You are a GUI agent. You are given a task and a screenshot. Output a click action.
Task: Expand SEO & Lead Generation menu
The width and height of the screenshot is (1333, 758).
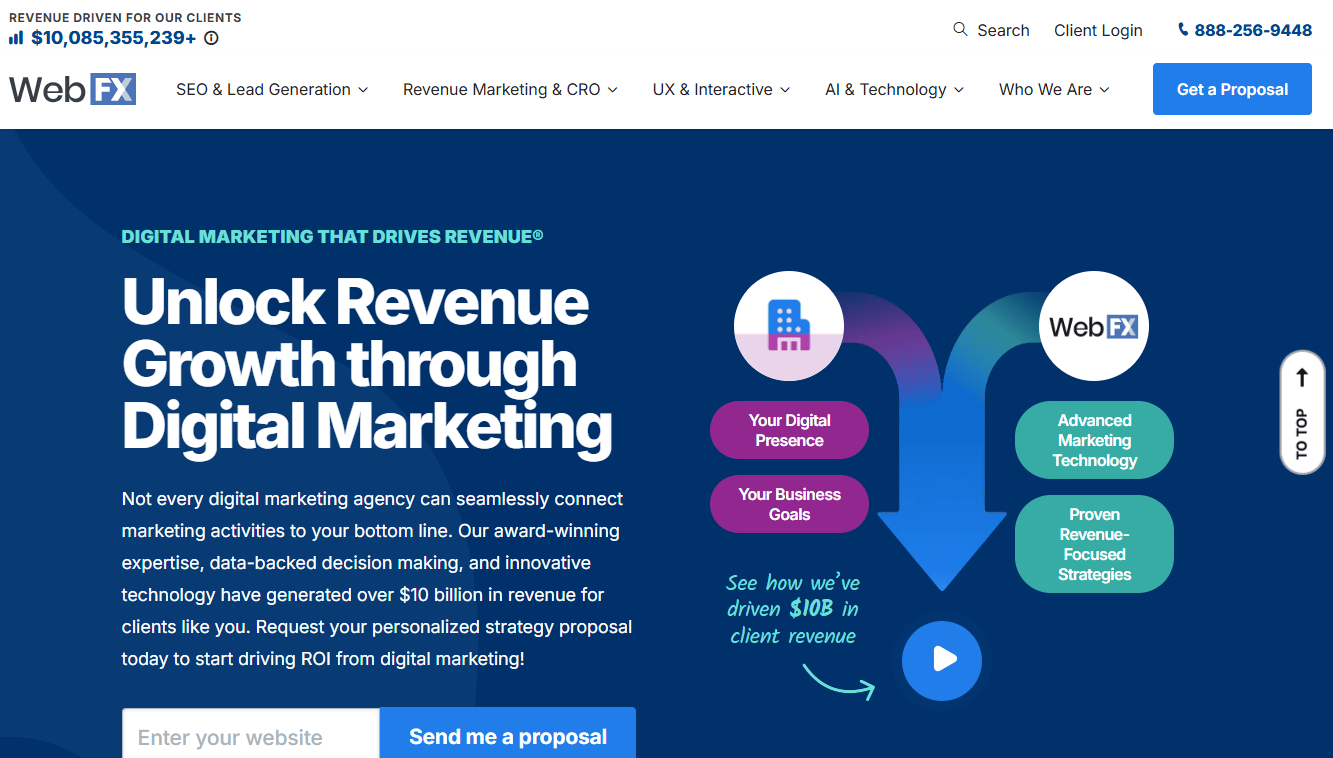[x=272, y=89]
